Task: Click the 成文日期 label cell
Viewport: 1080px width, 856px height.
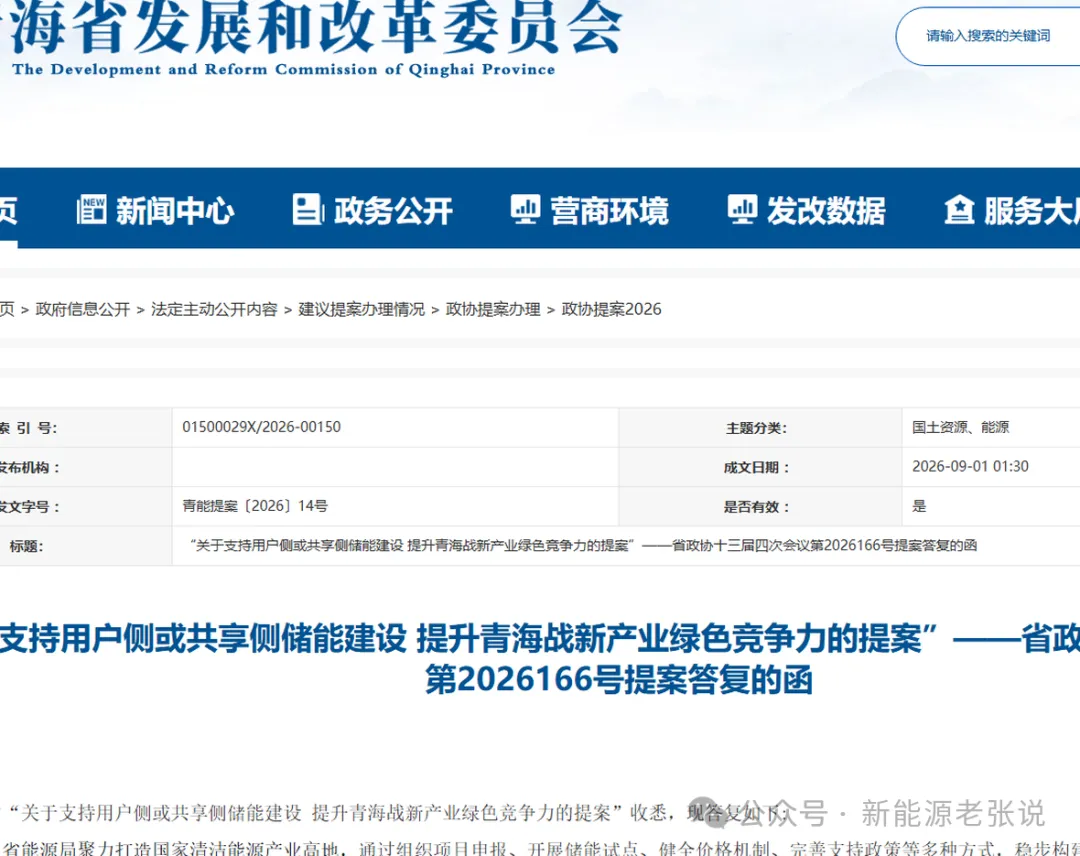Action: click(x=760, y=468)
